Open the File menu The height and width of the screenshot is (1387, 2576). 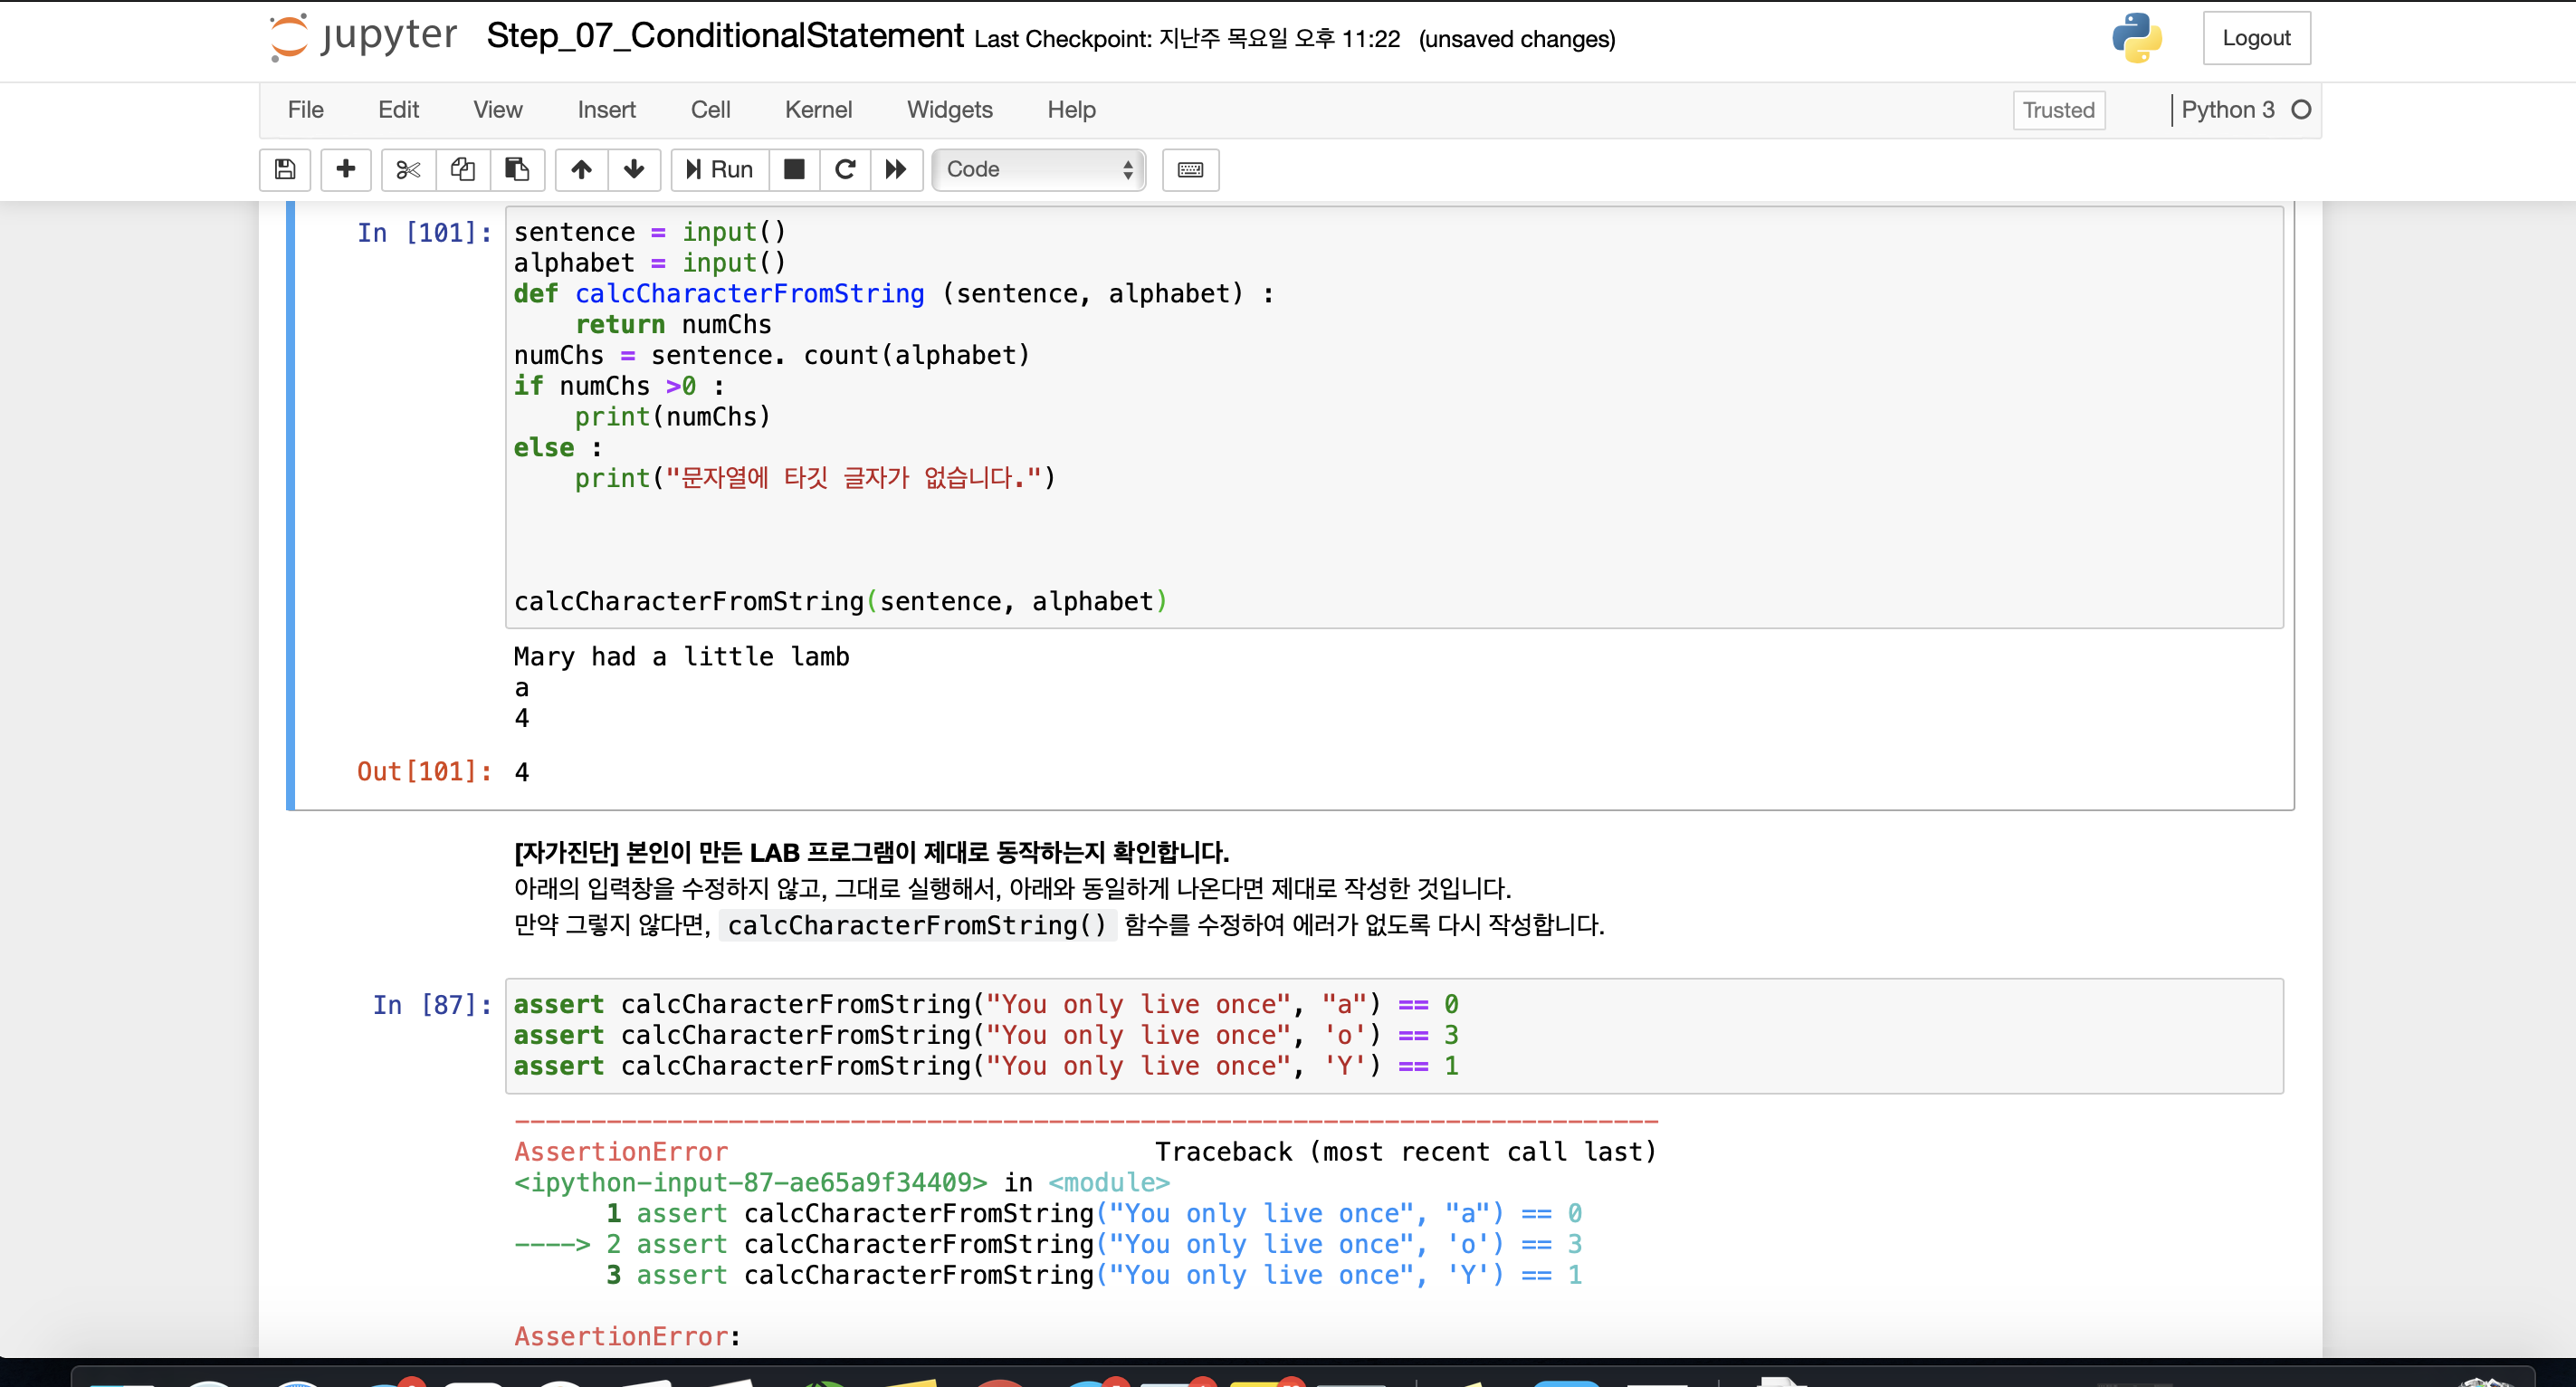coord(305,110)
